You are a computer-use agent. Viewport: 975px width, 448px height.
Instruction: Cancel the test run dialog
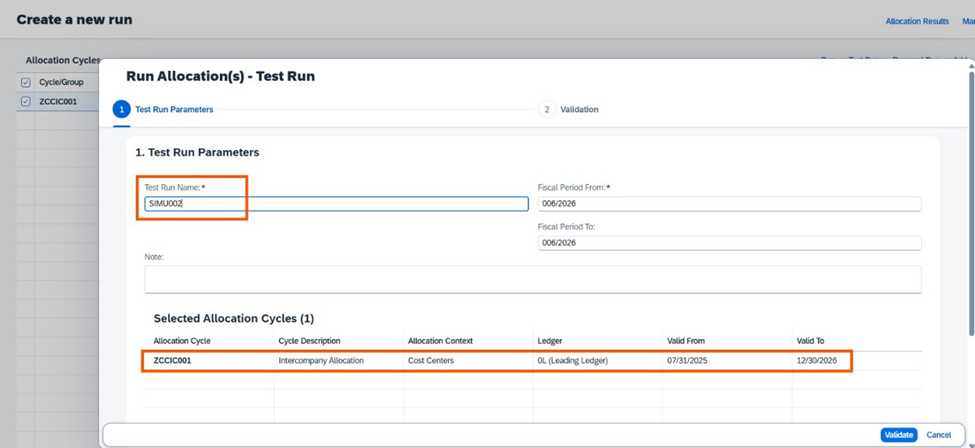pos(938,435)
